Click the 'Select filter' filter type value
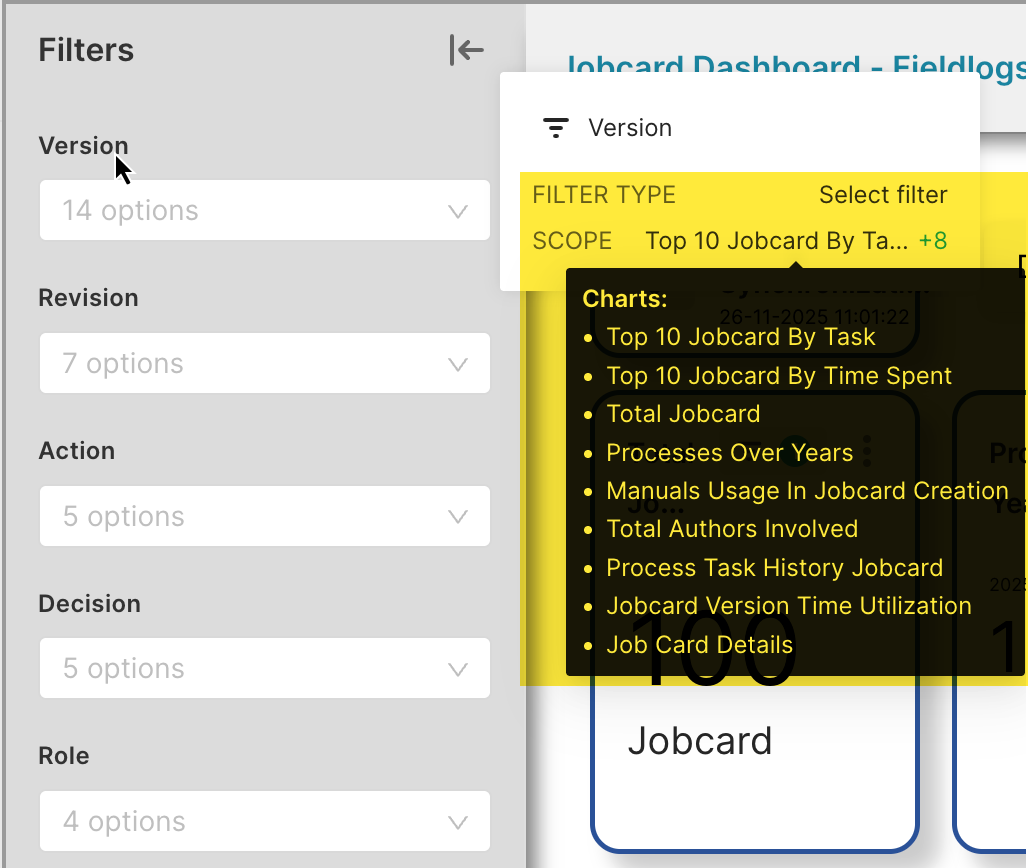This screenshot has height=868, width=1028. (x=883, y=195)
